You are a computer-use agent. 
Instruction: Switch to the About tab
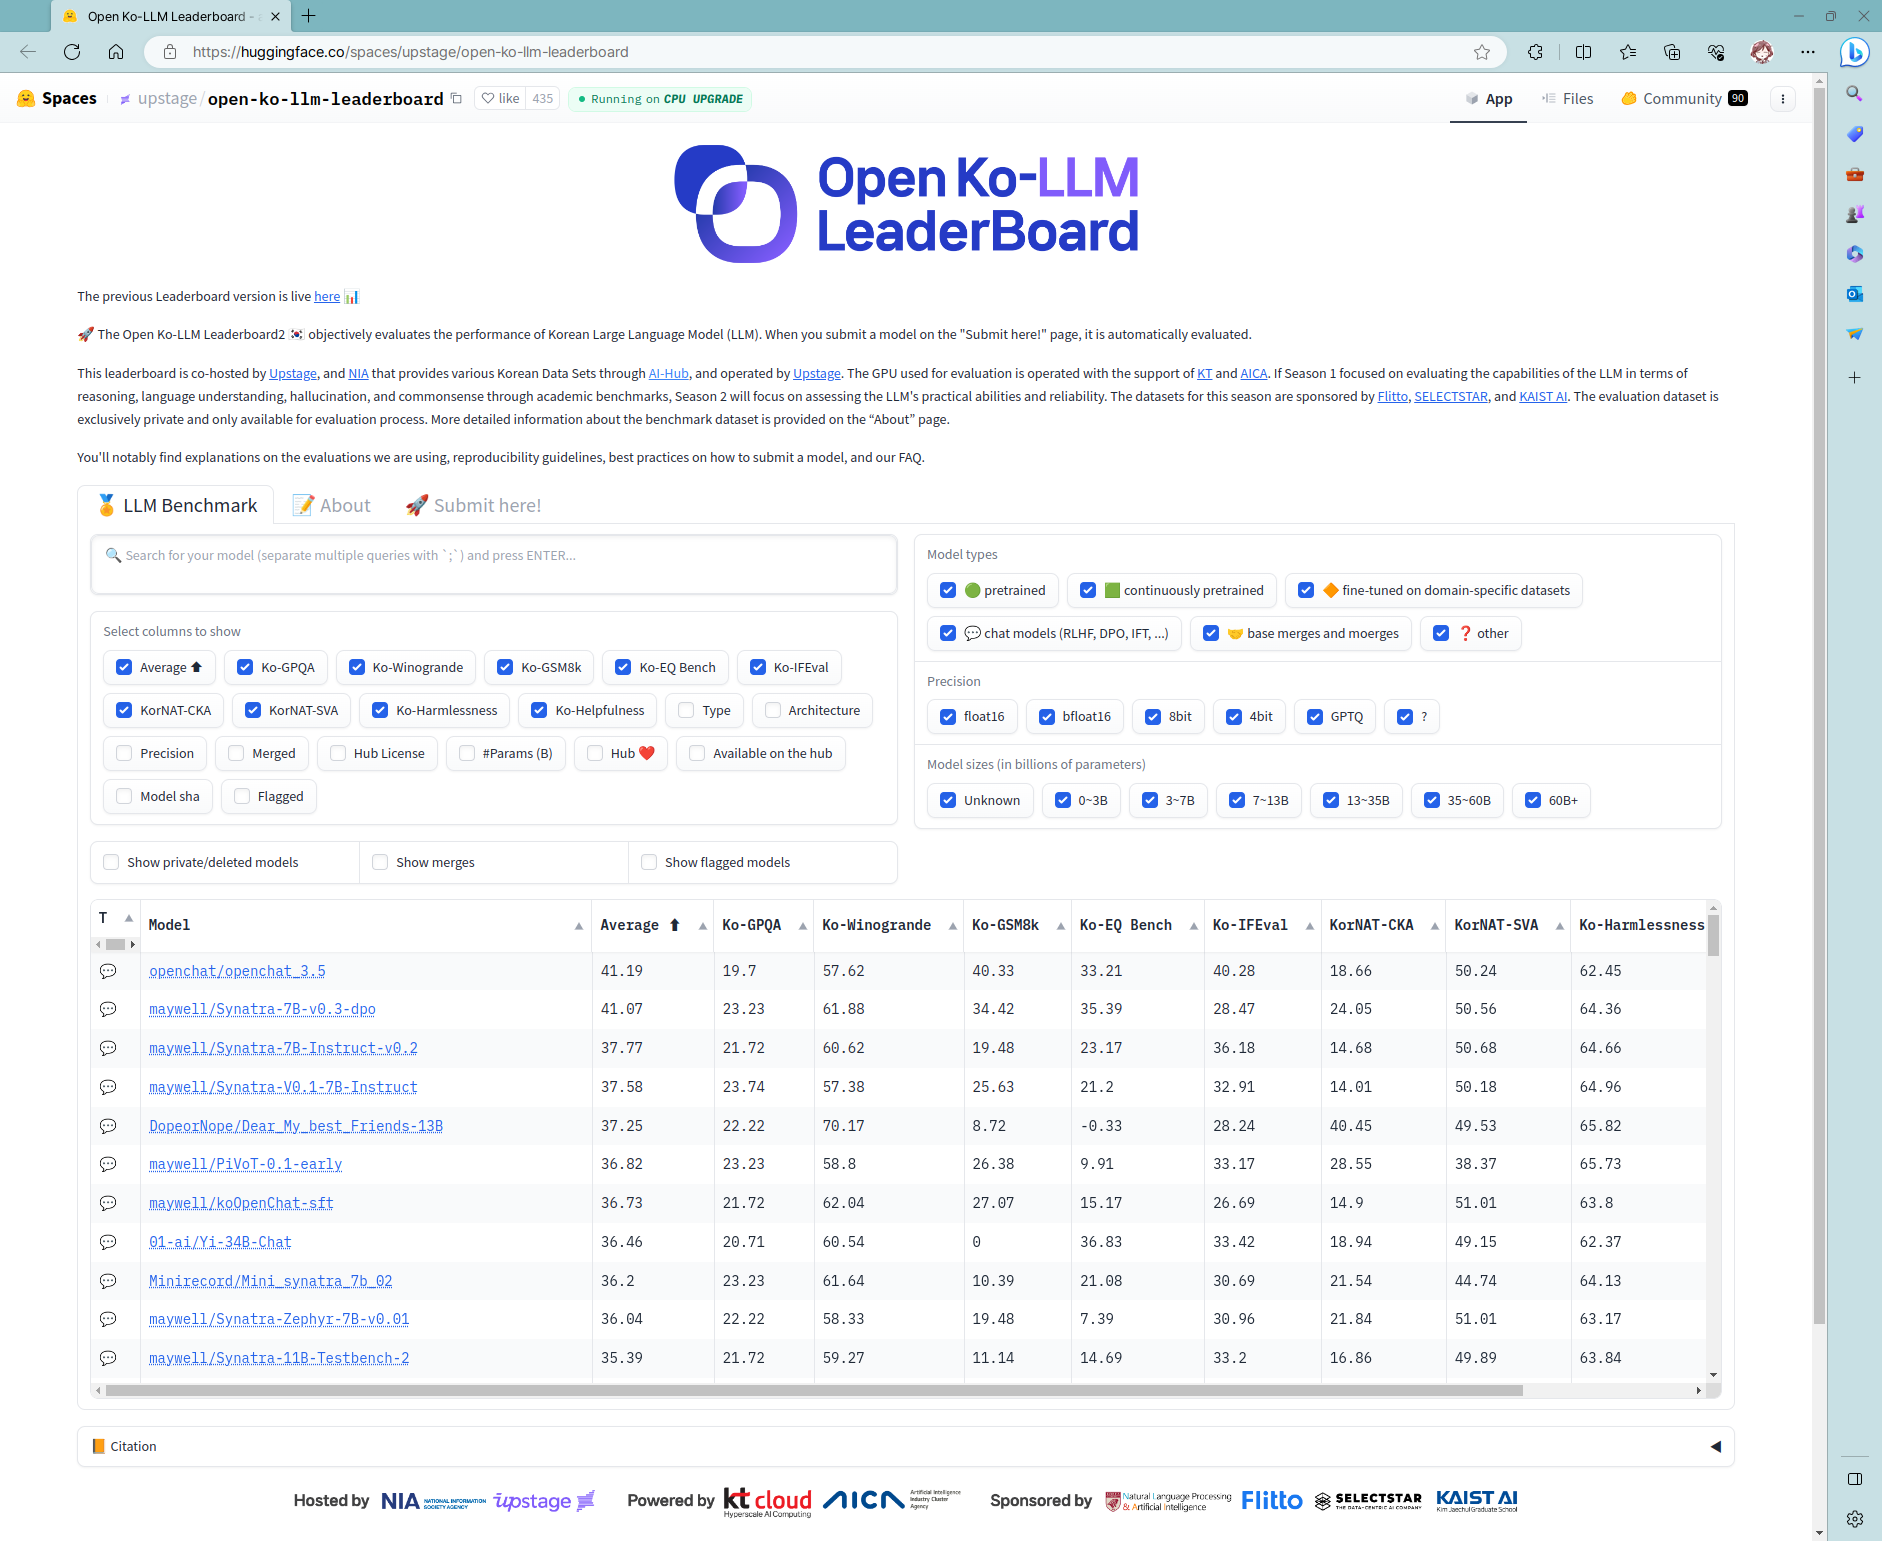pos(331,505)
